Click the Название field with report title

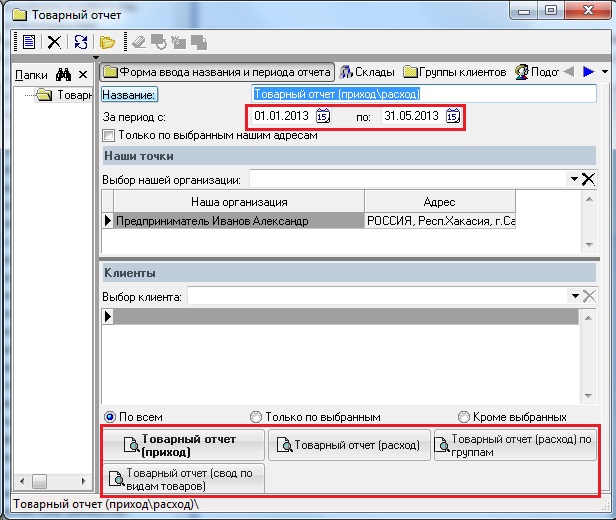tap(424, 94)
